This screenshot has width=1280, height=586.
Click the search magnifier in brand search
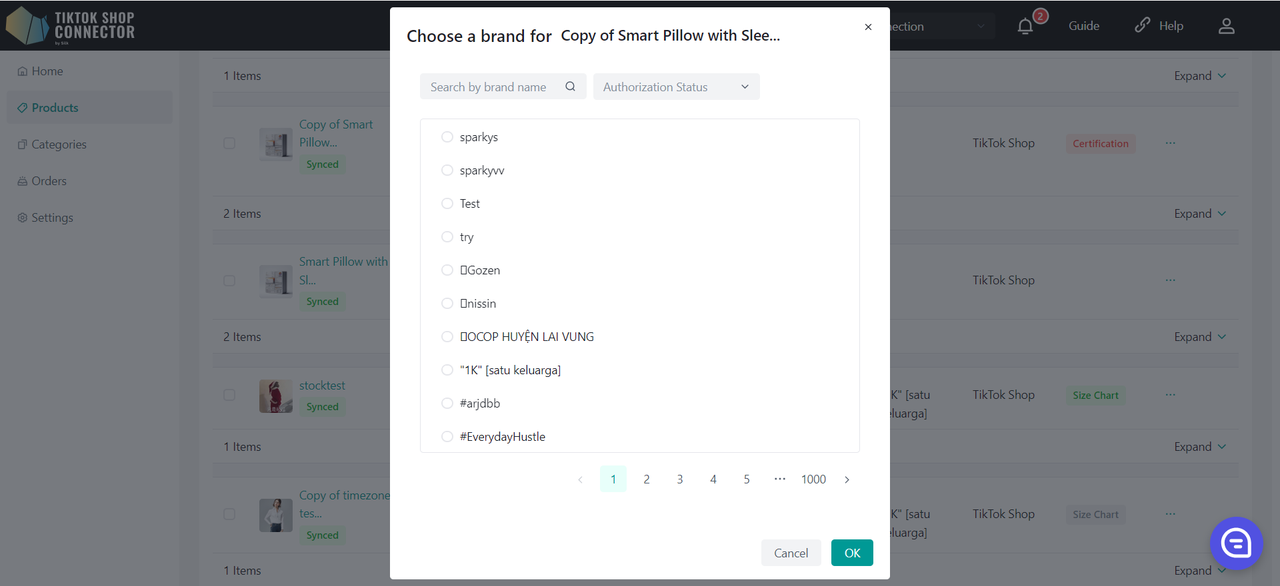tap(570, 87)
